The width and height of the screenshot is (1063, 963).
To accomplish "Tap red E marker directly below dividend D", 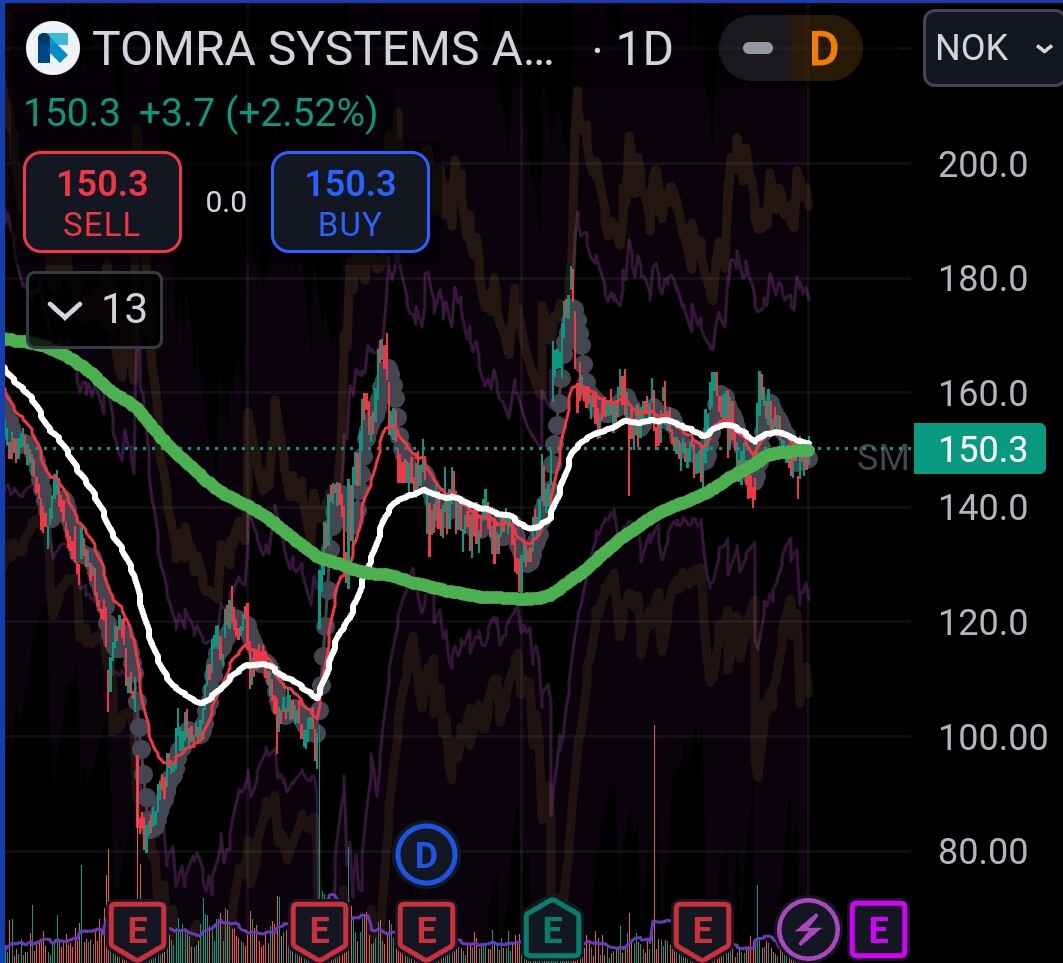I will tap(426, 930).
